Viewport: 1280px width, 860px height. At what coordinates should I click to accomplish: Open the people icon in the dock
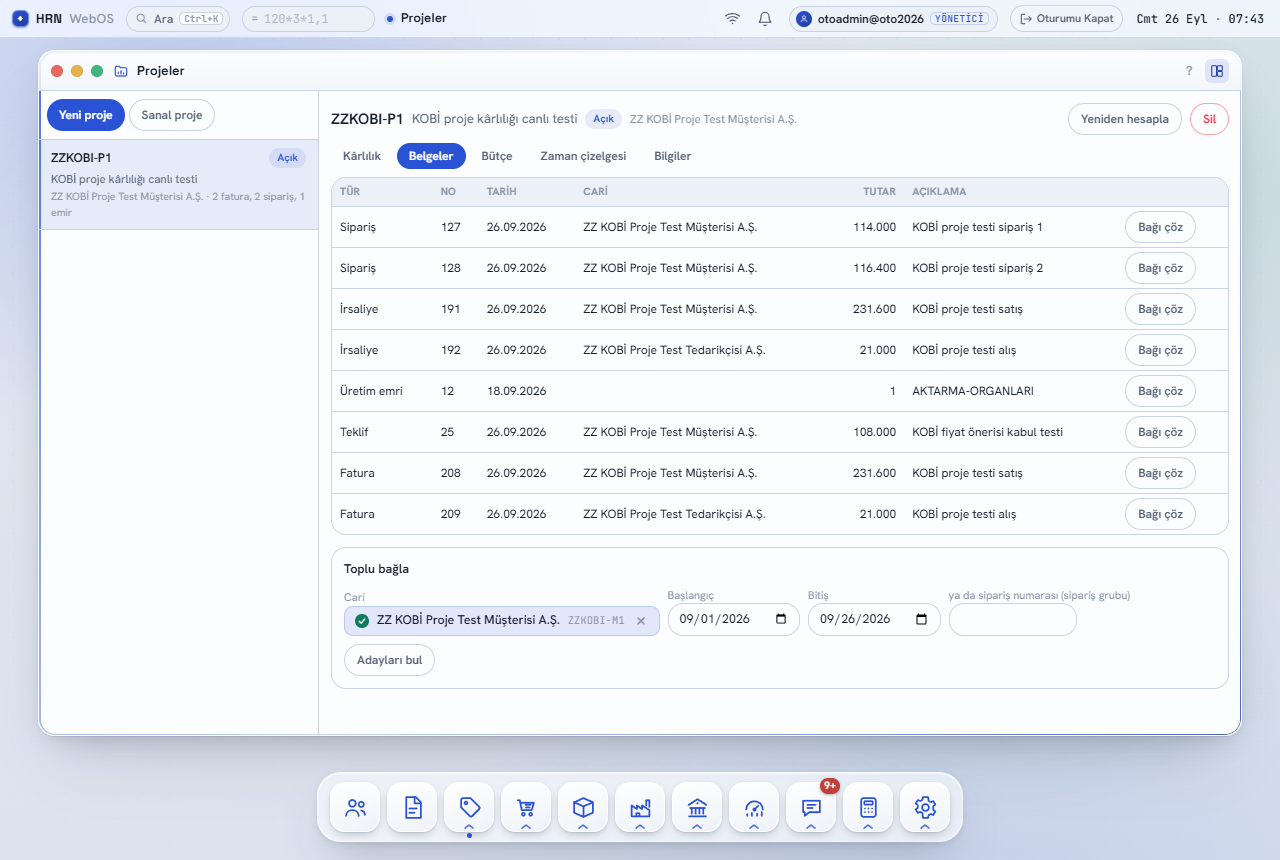pyautogui.click(x=356, y=807)
